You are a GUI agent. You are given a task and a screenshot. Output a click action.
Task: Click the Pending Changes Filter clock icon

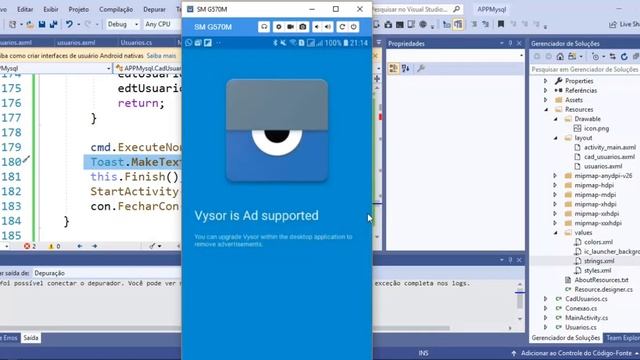click(x=596, y=57)
